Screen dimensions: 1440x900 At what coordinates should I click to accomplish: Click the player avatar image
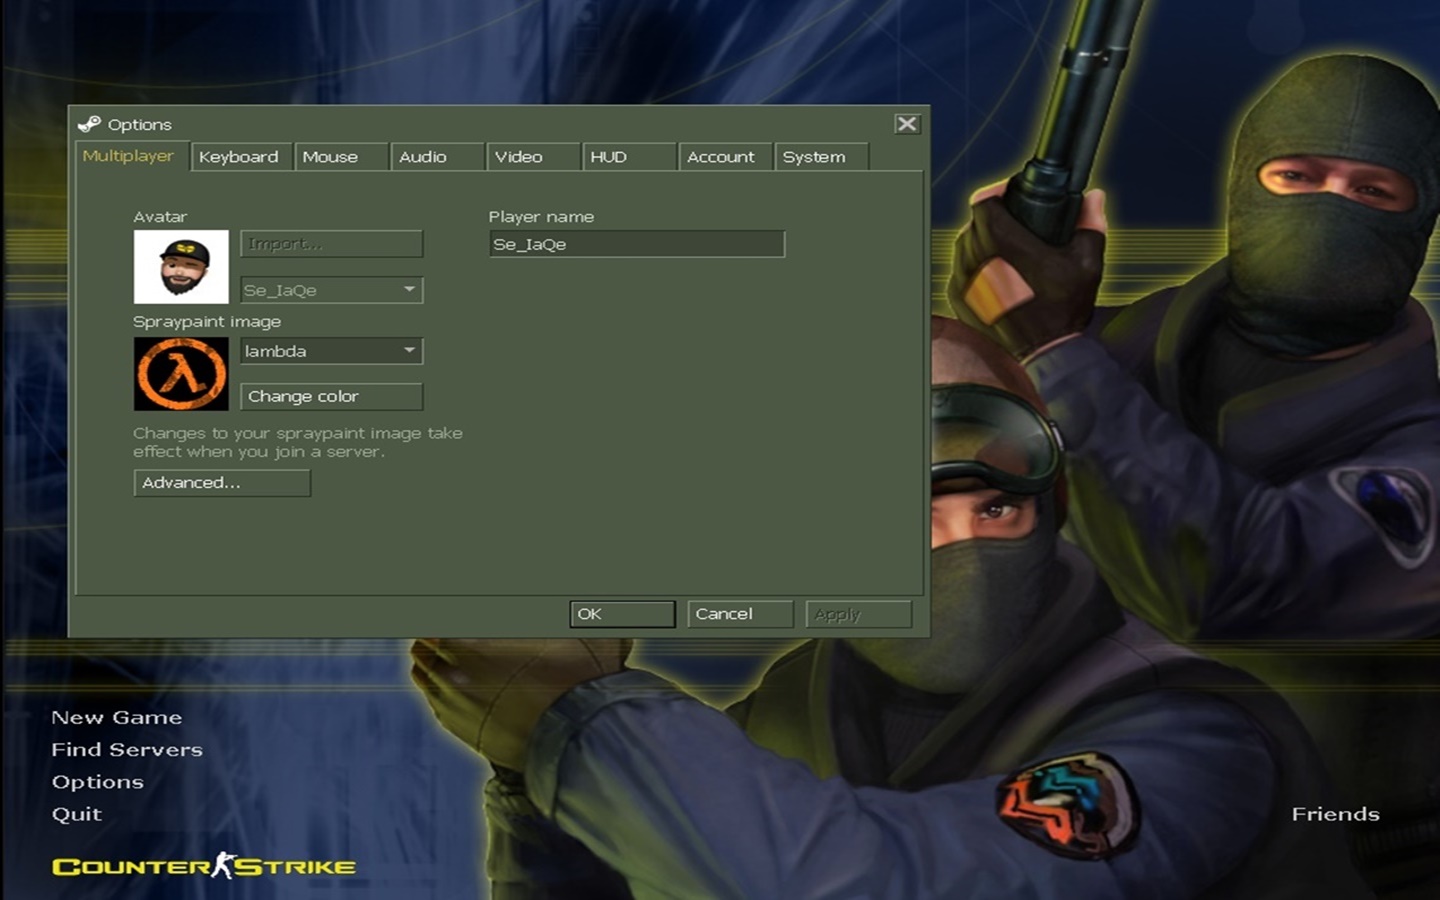point(181,267)
